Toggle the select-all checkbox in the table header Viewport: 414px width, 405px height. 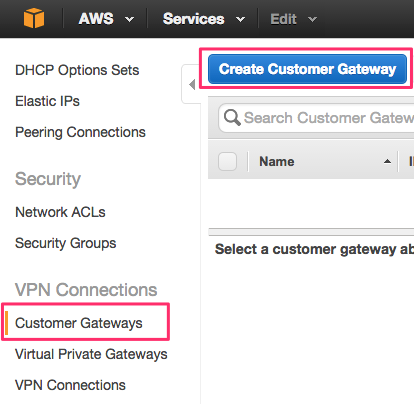click(x=227, y=162)
